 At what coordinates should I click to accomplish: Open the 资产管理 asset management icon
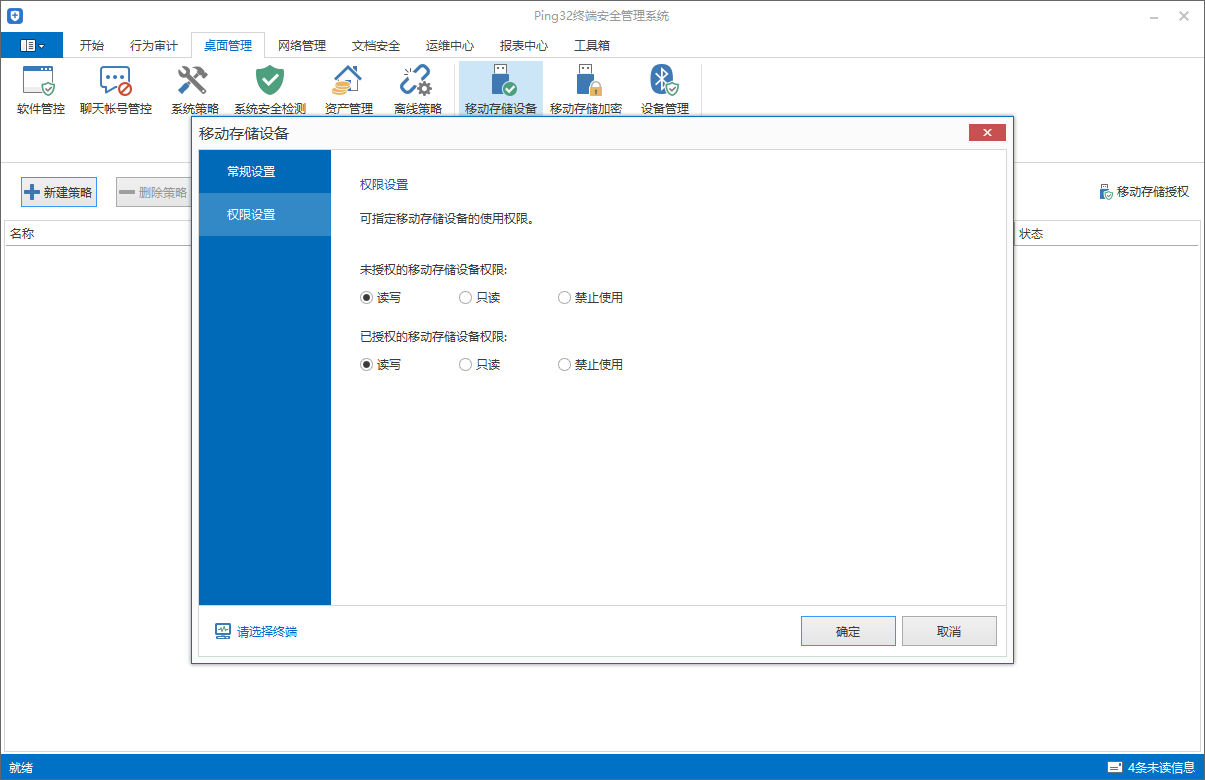348,90
